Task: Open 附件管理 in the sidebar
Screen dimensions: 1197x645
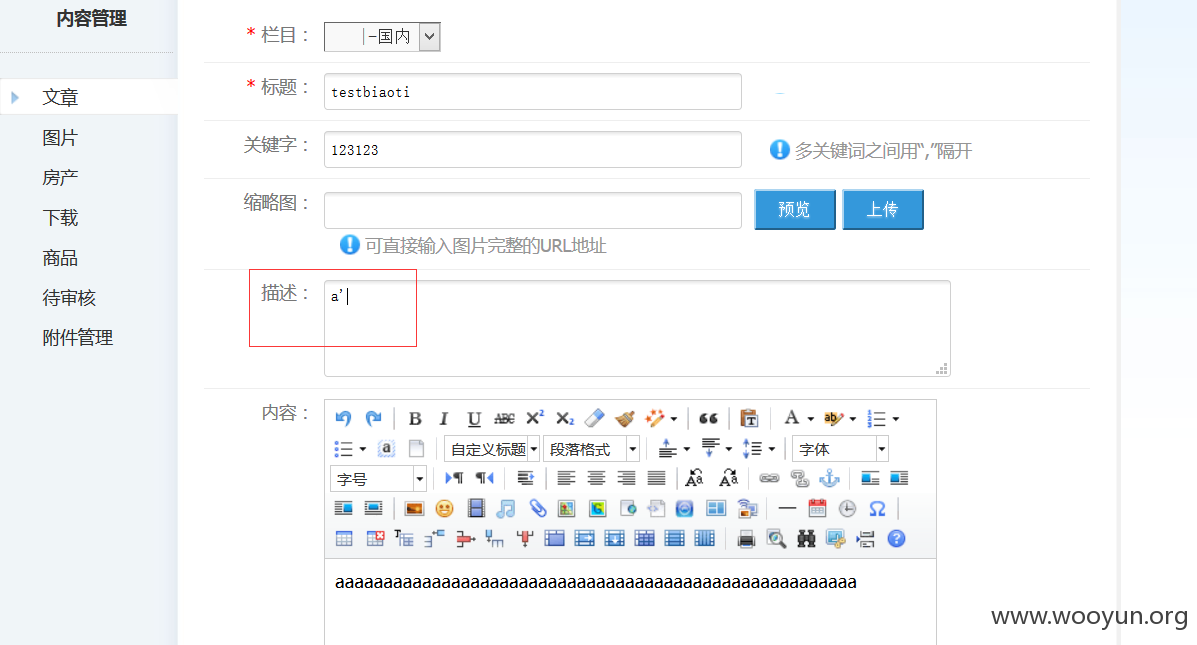Action: (78, 337)
